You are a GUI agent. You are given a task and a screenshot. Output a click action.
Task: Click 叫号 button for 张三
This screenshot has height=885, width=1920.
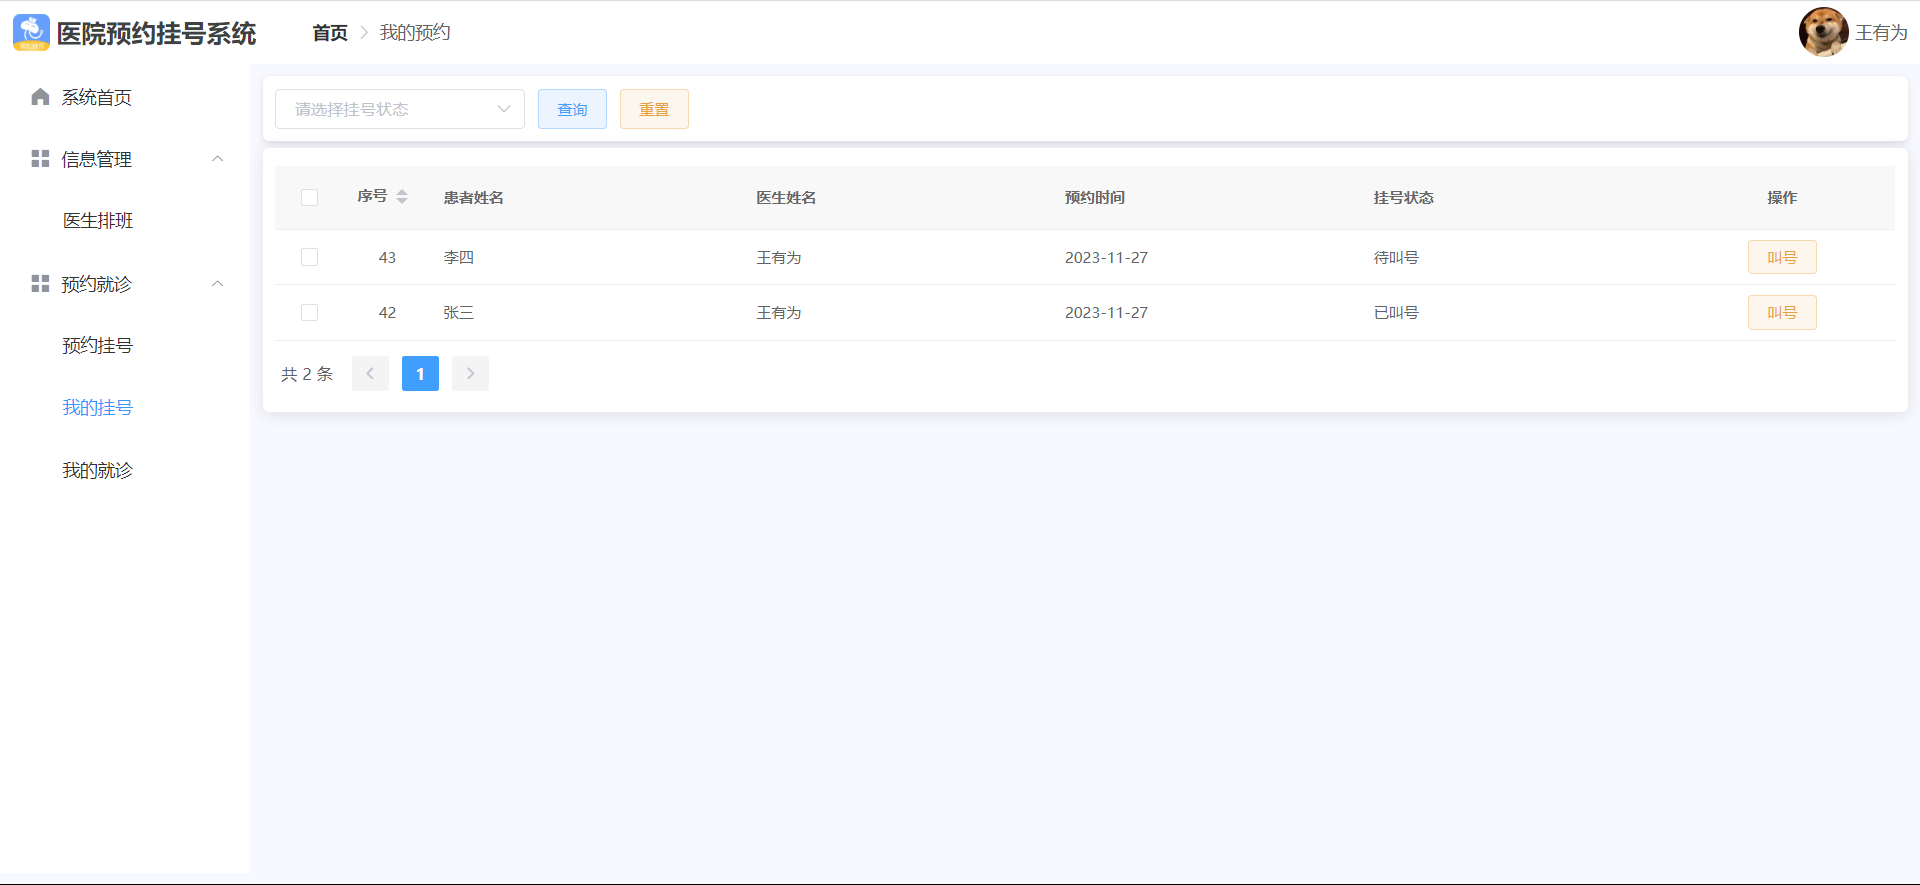(1782, 313)
